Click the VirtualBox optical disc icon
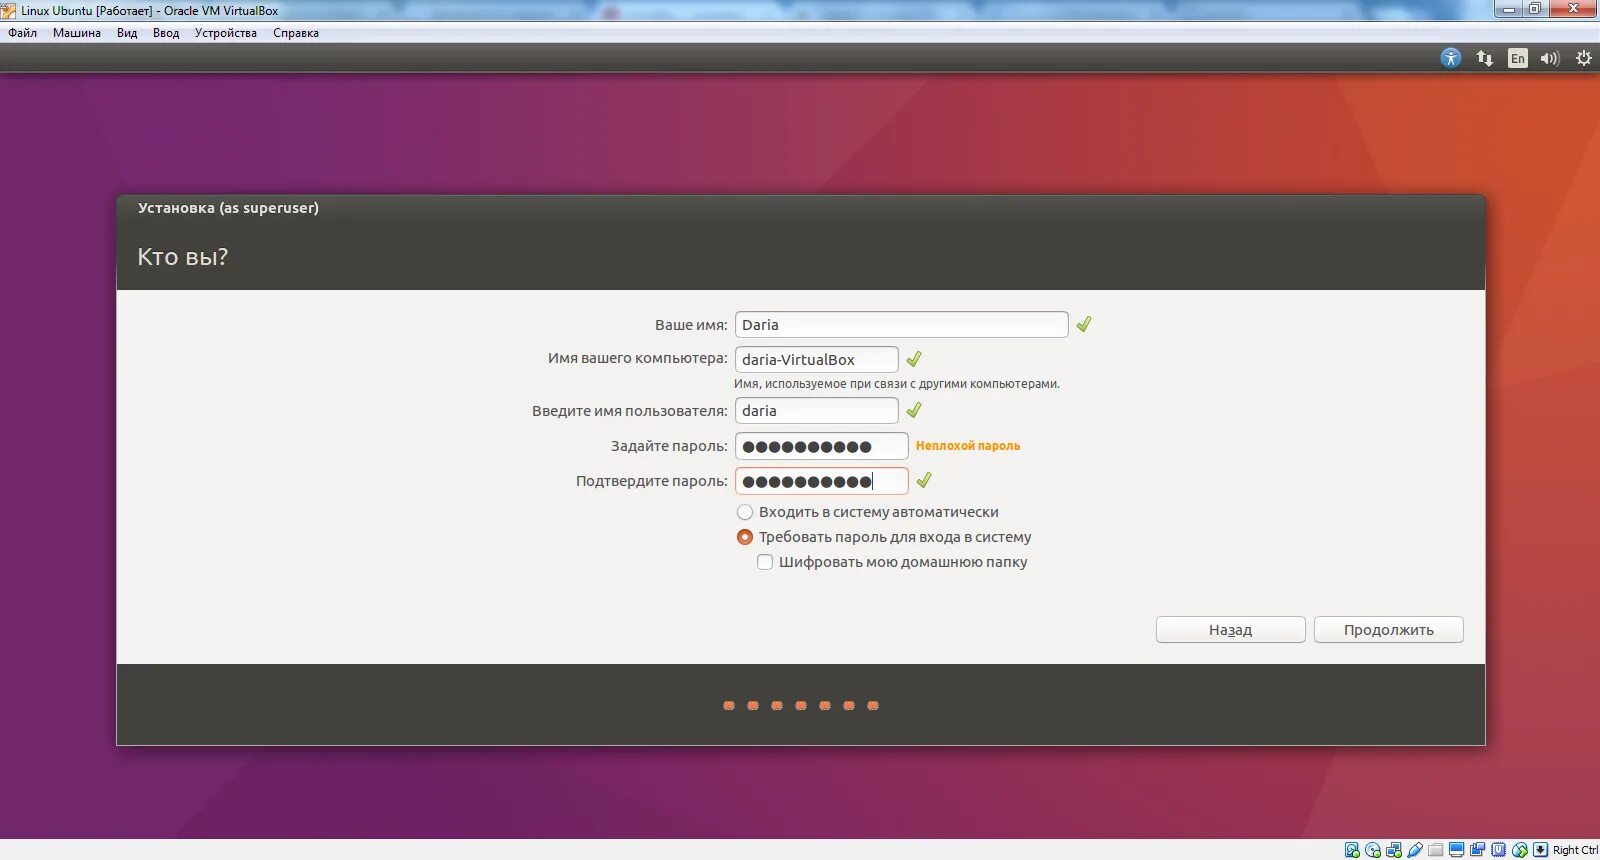1600x860 pixels. pos(1373,850)
